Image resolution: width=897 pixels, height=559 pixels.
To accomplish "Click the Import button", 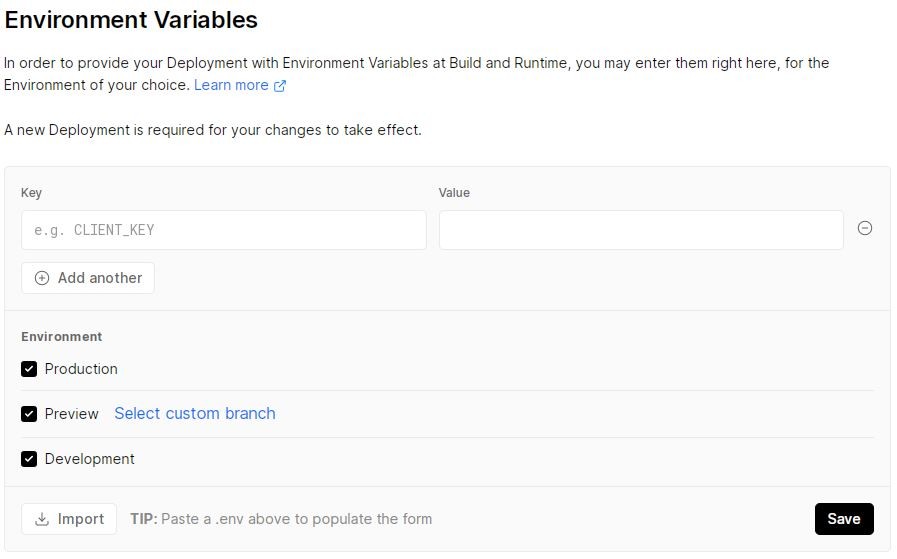I will 69,519.
